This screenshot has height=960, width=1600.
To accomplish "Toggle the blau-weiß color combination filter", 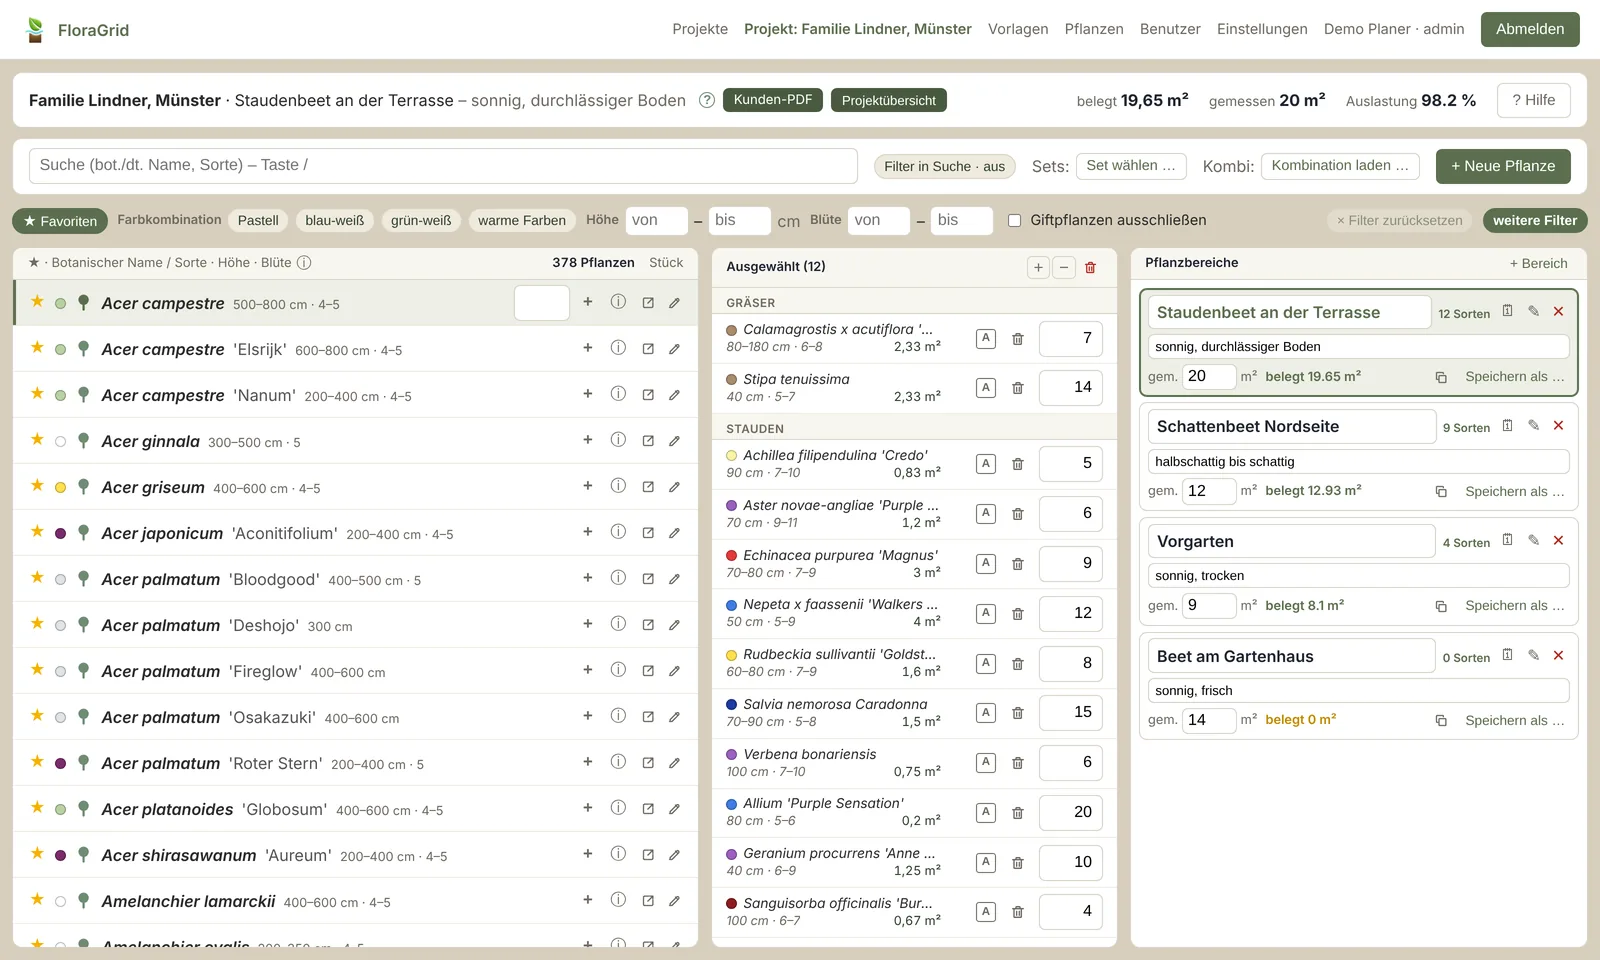I will tap(335, 221).
